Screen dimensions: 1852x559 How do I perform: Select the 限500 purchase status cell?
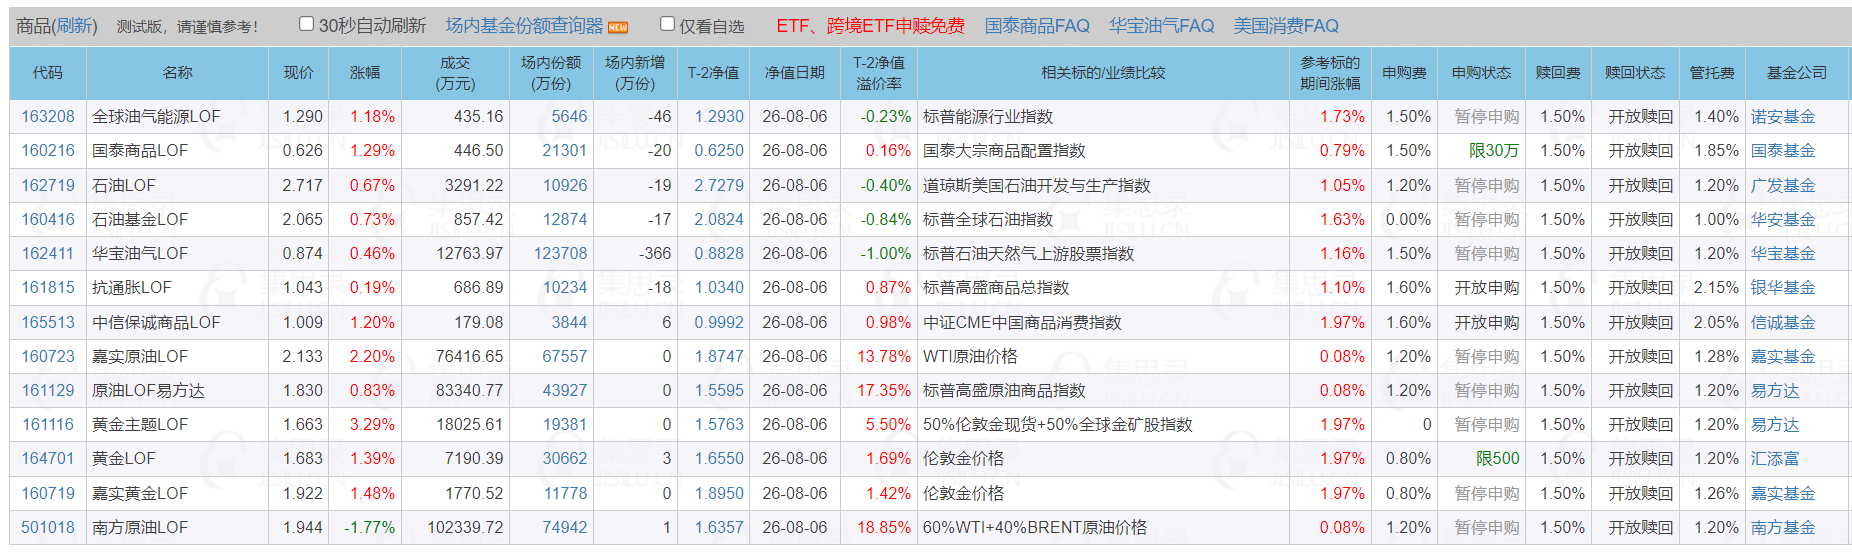1481,458
